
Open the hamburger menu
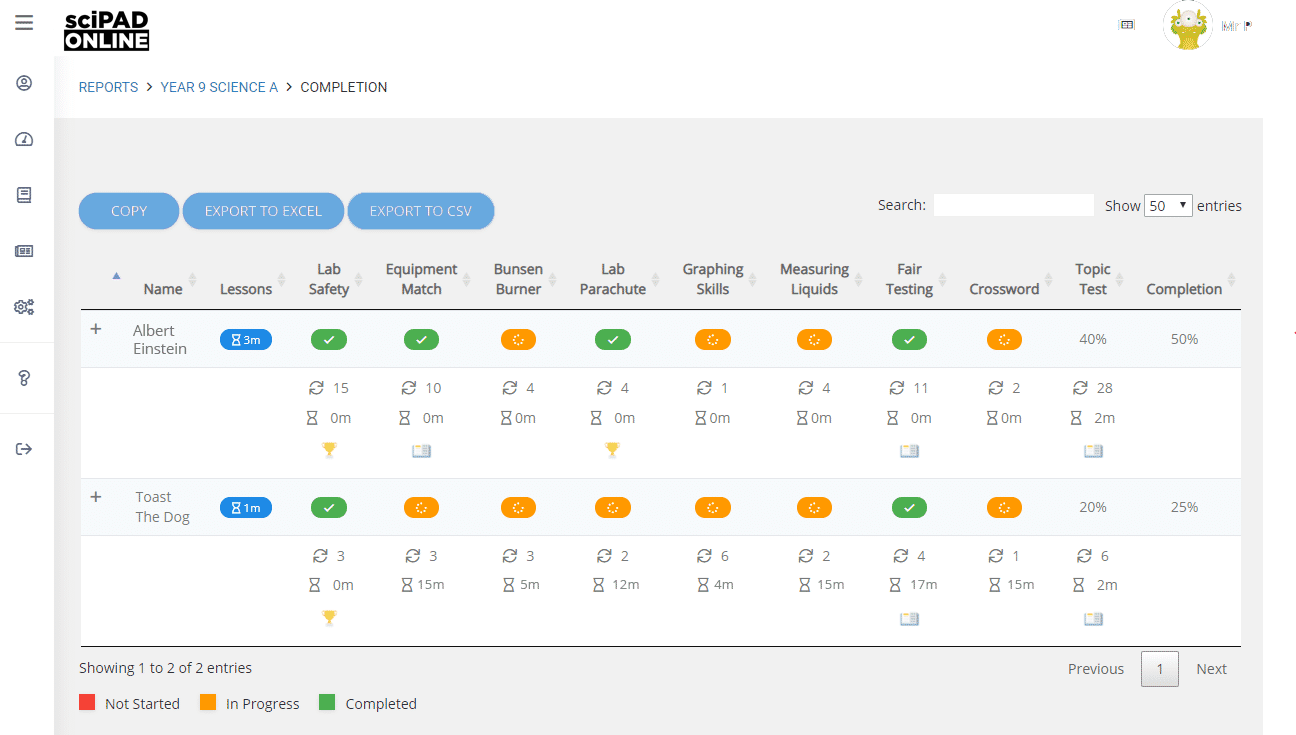click(24, 23)
